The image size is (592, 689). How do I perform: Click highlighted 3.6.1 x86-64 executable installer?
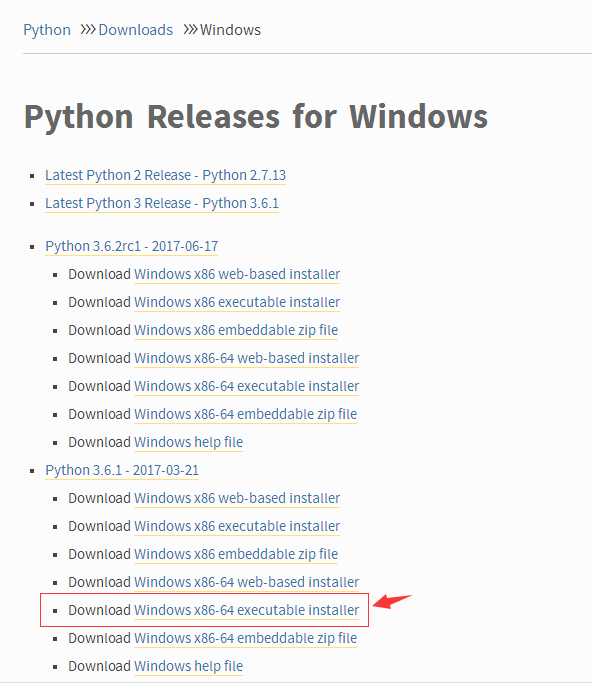click(x=247, y=610)
